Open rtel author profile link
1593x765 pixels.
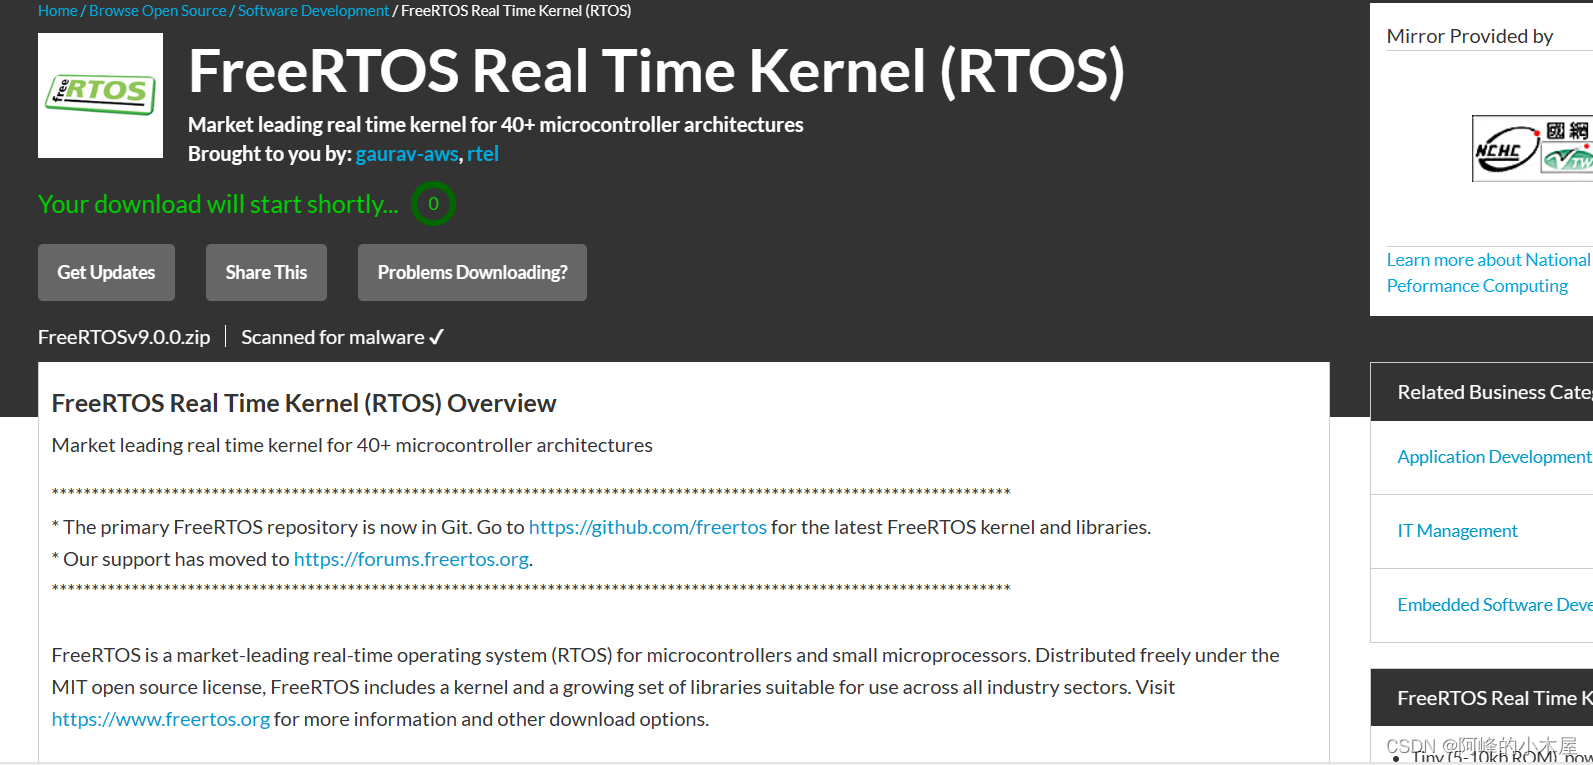(x=483, y=154)
